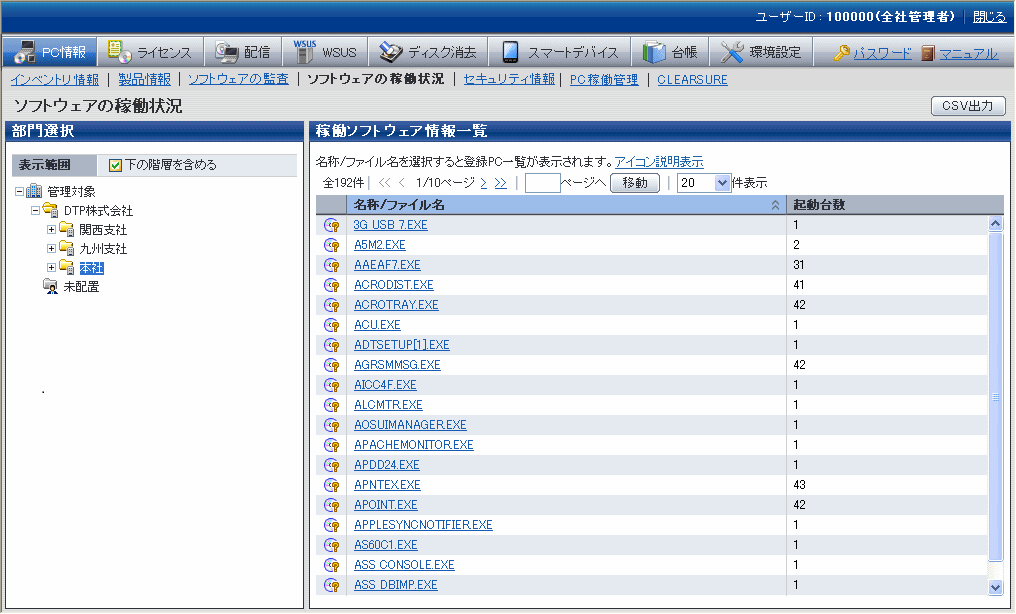Open the items-per-page dropdown showing 20
1016x614 pixels.
coord(704,183)
